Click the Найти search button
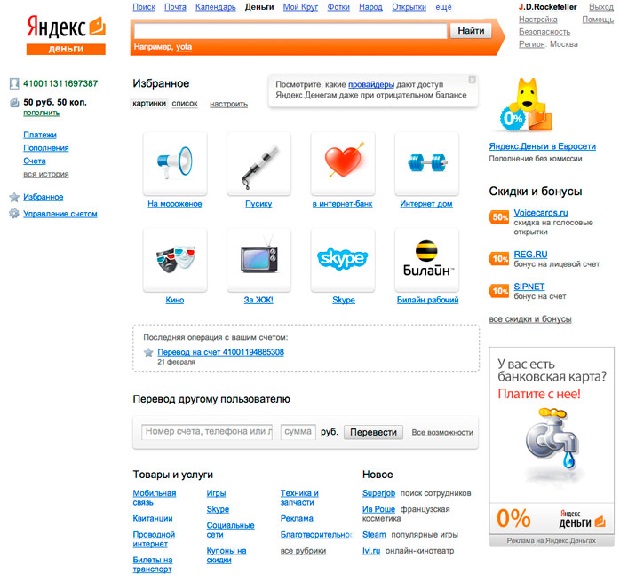The height and width of the screenshot is (576, 618). (471, 31)
